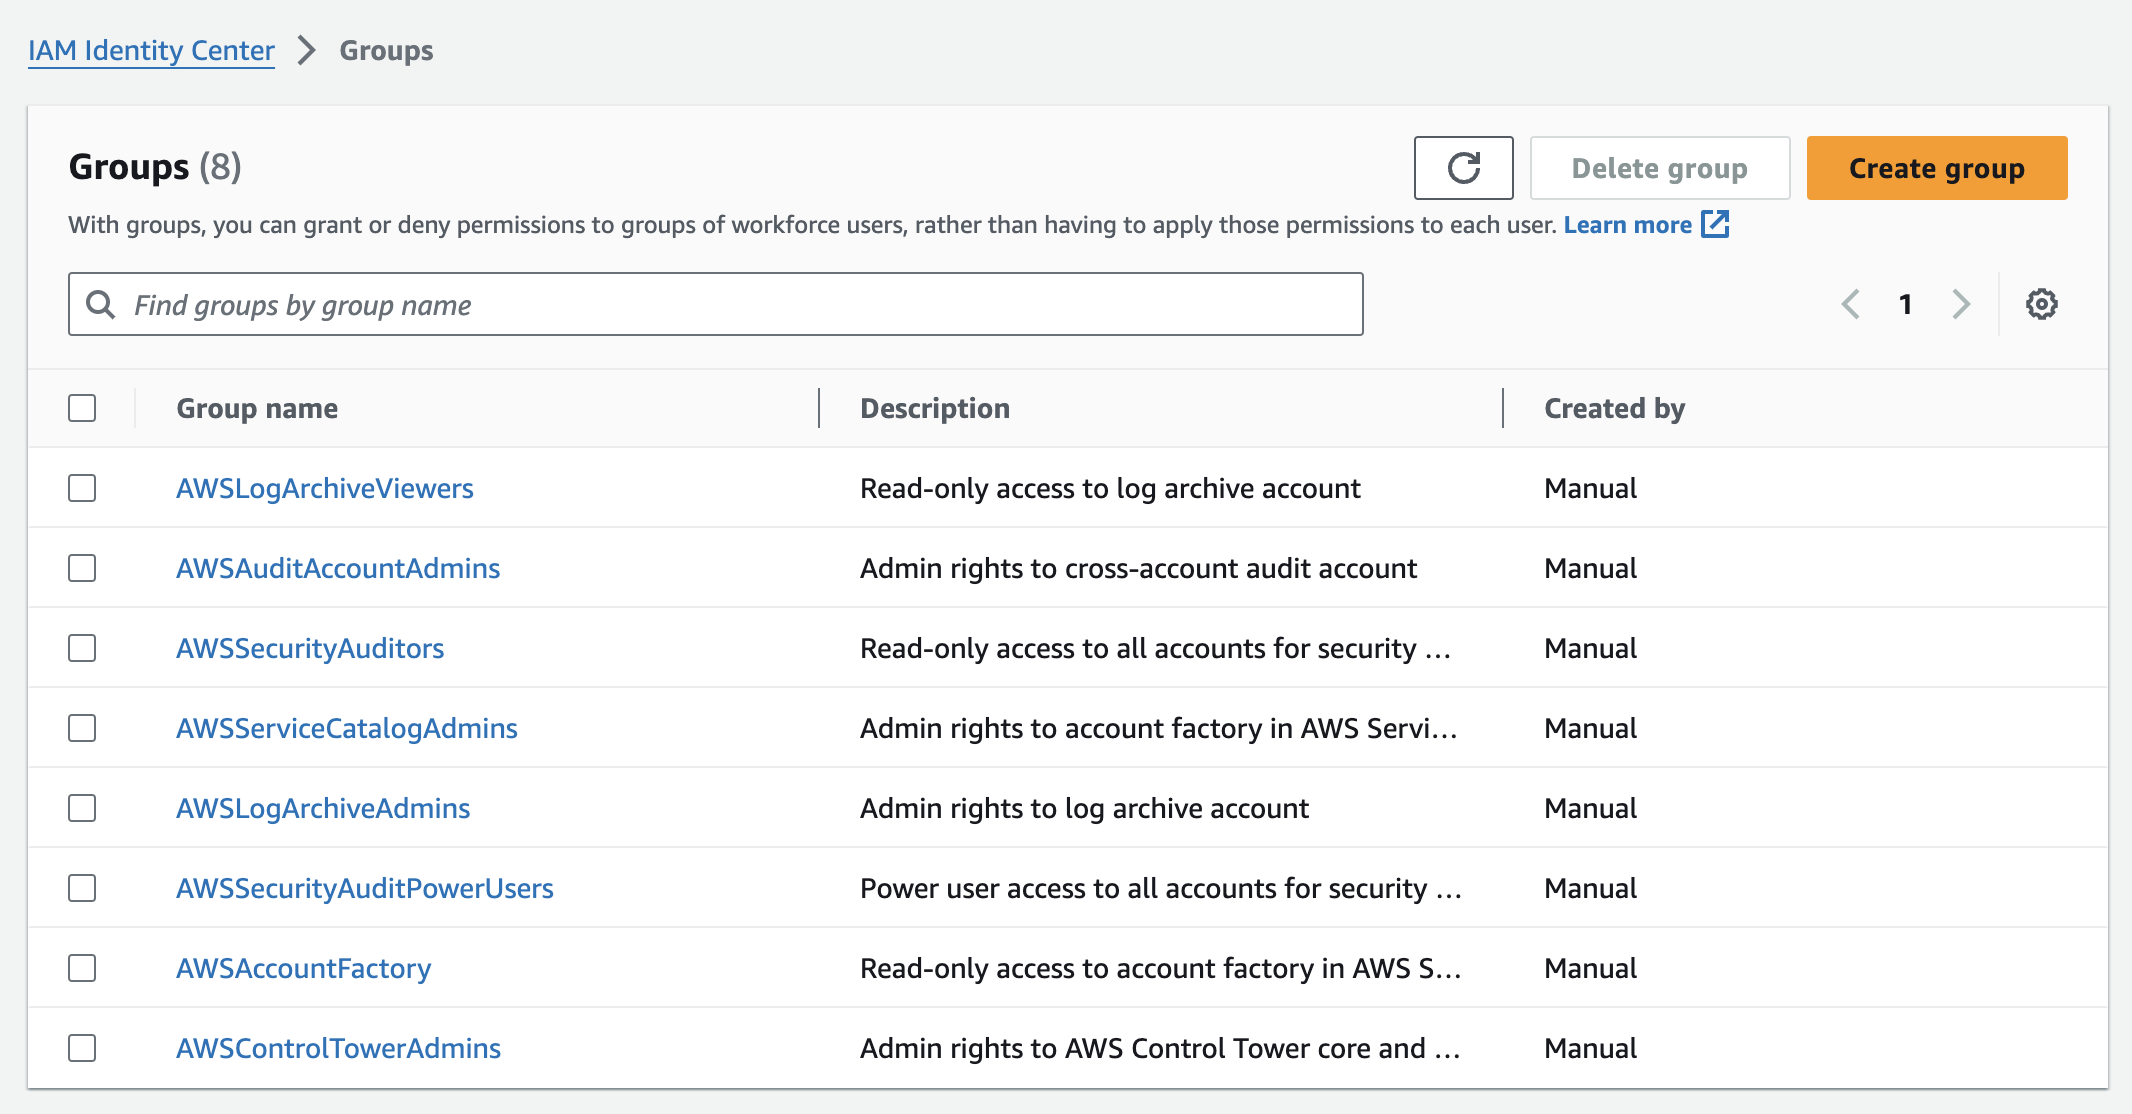The height and width of the screenshot is (1114, 2132).
Task: Click the Create group button
Action: [x=1936, y=168]
